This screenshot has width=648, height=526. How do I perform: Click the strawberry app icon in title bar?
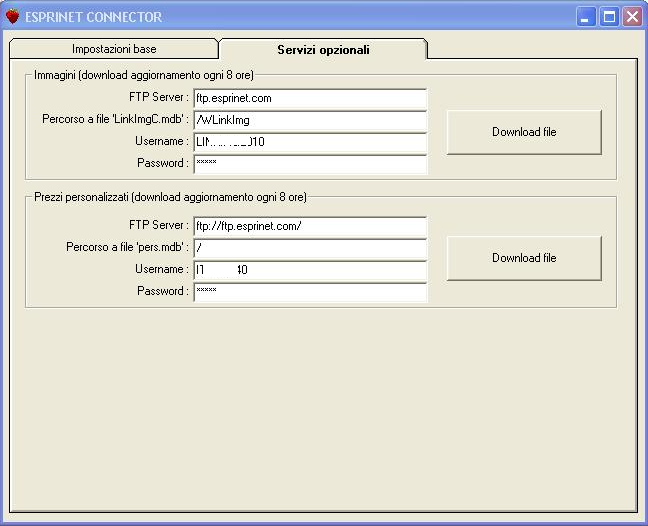(12, 17)
